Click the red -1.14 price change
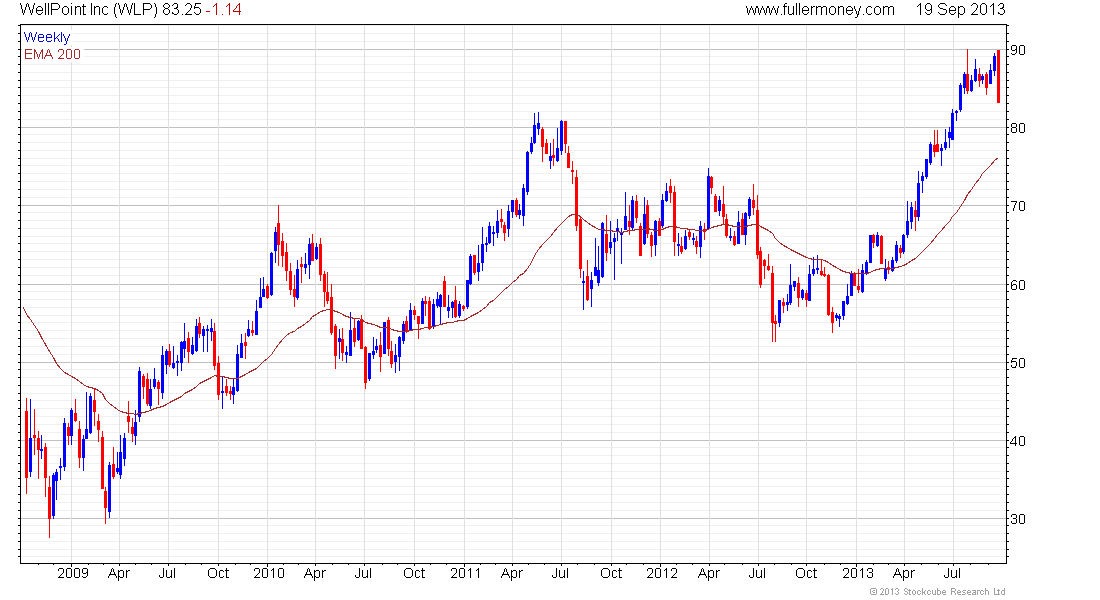Screen dimensions: 1100x600 tap(224, 10)
